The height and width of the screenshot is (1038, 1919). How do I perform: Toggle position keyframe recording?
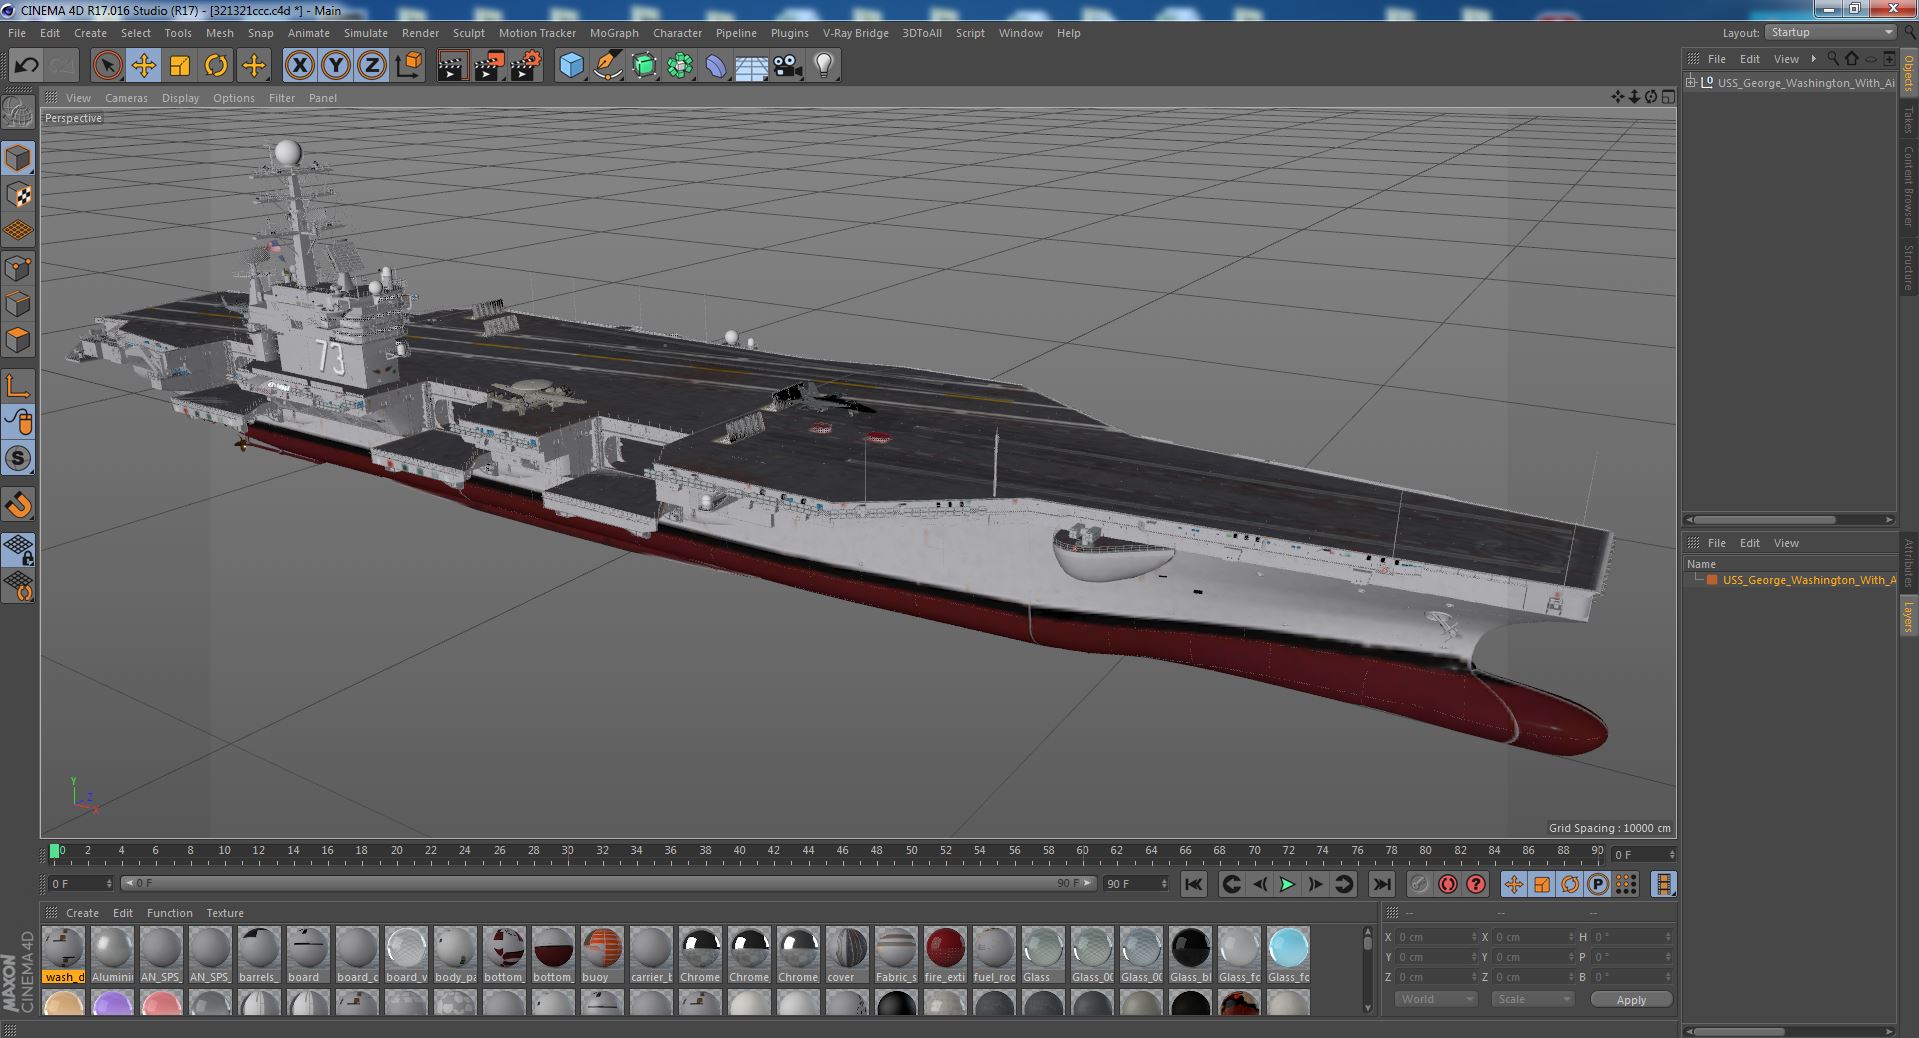(x=1514, y=884)
